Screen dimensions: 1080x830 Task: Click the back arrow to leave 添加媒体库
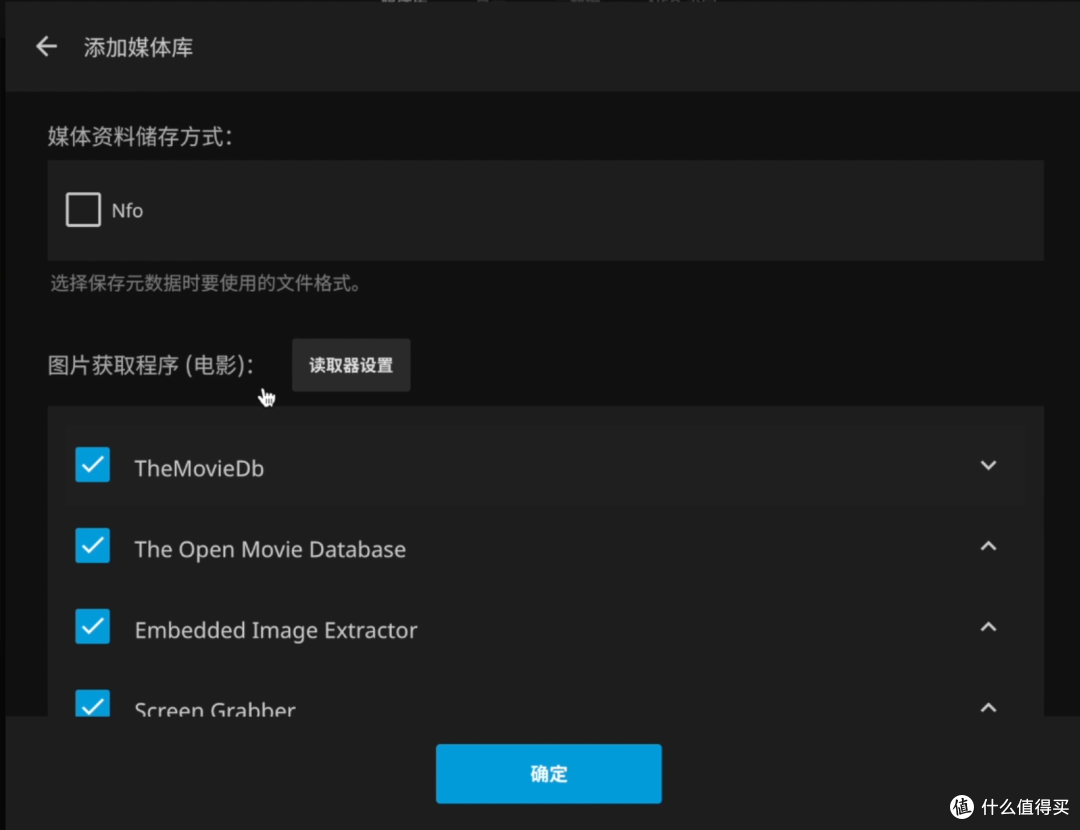[46, 46]
